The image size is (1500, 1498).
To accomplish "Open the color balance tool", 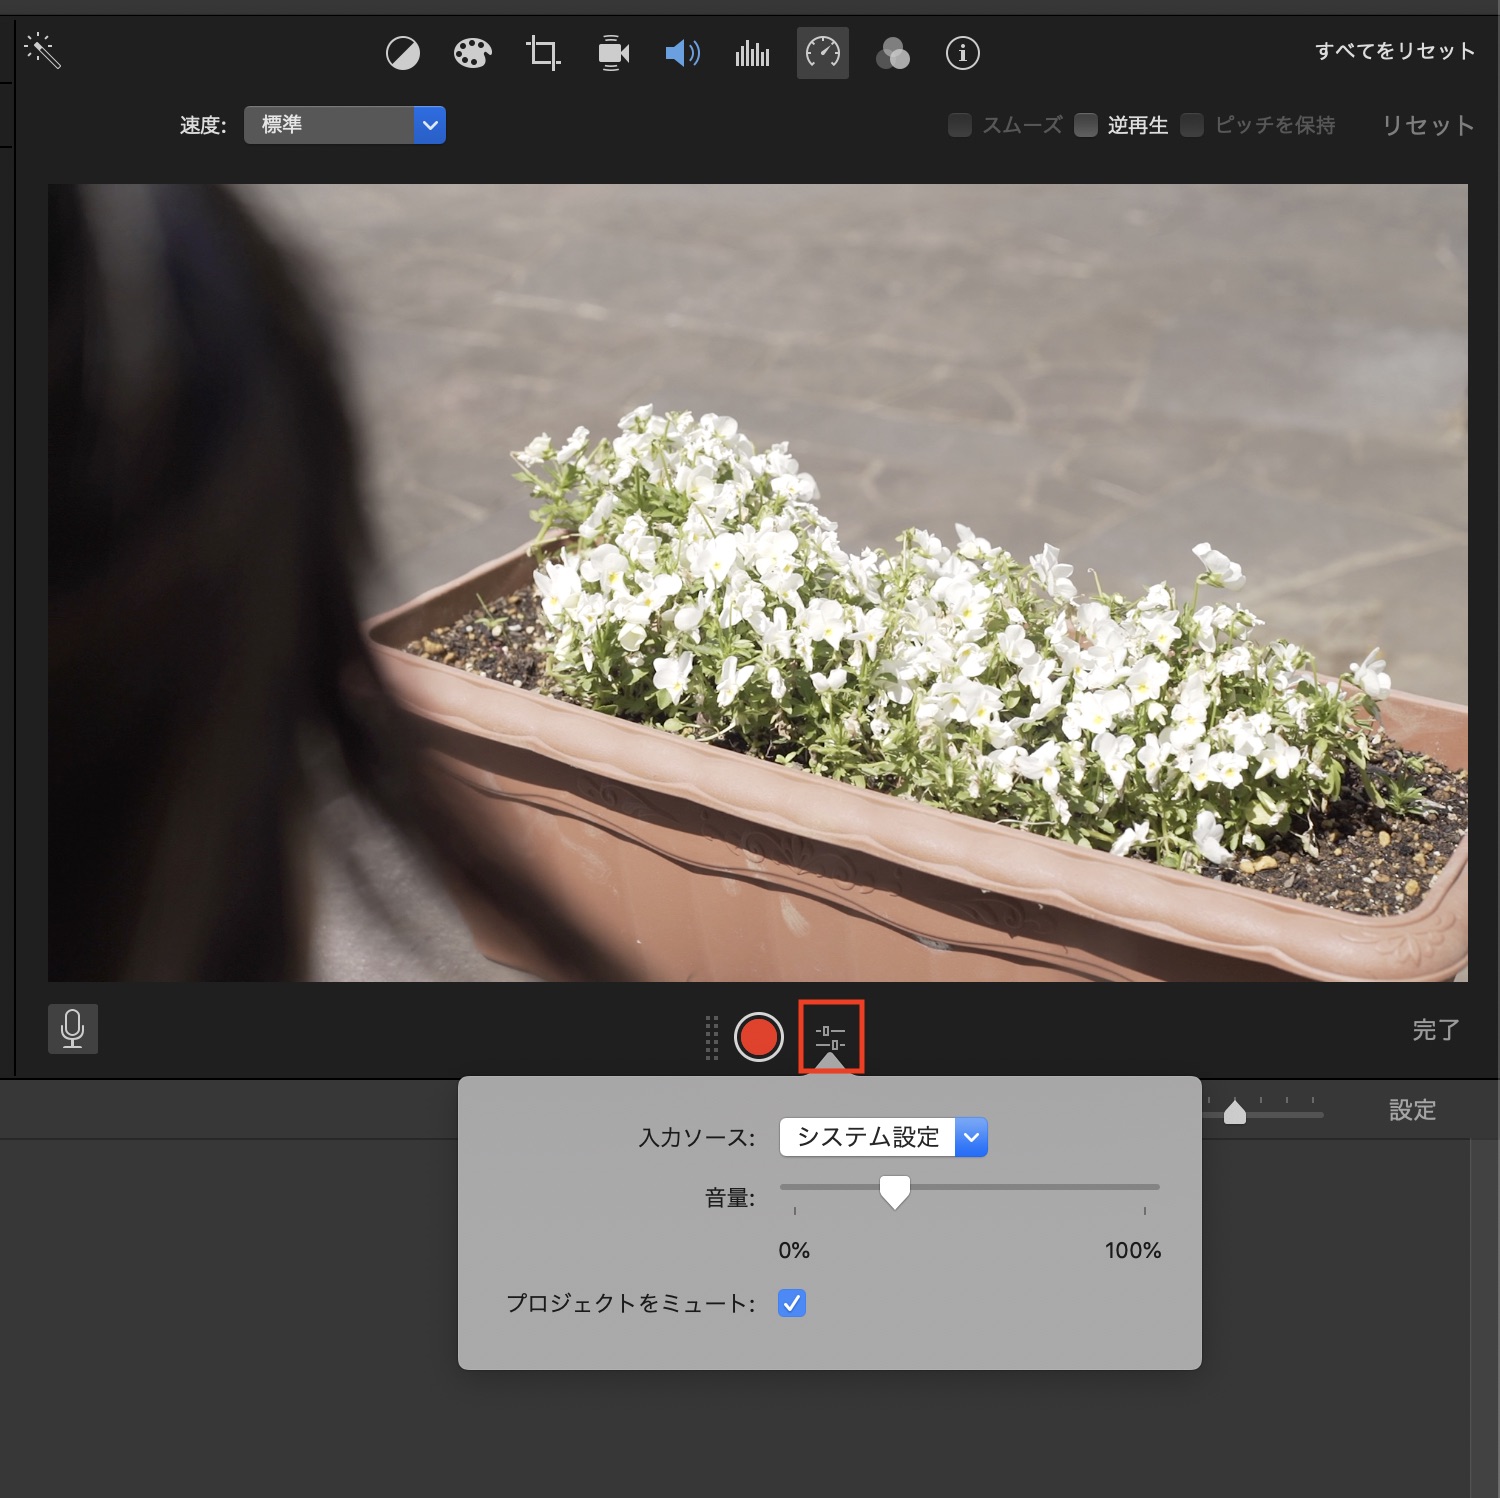I will [403, 53].
